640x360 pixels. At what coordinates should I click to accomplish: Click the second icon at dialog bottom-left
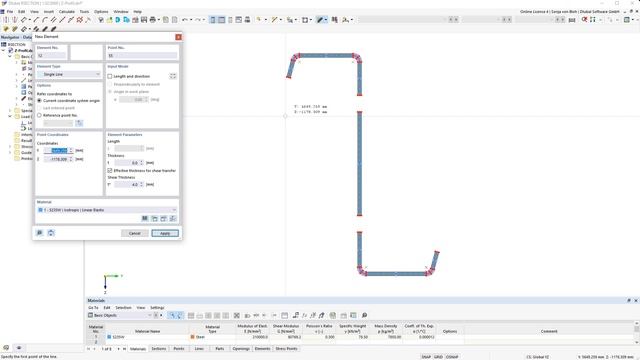51,233
